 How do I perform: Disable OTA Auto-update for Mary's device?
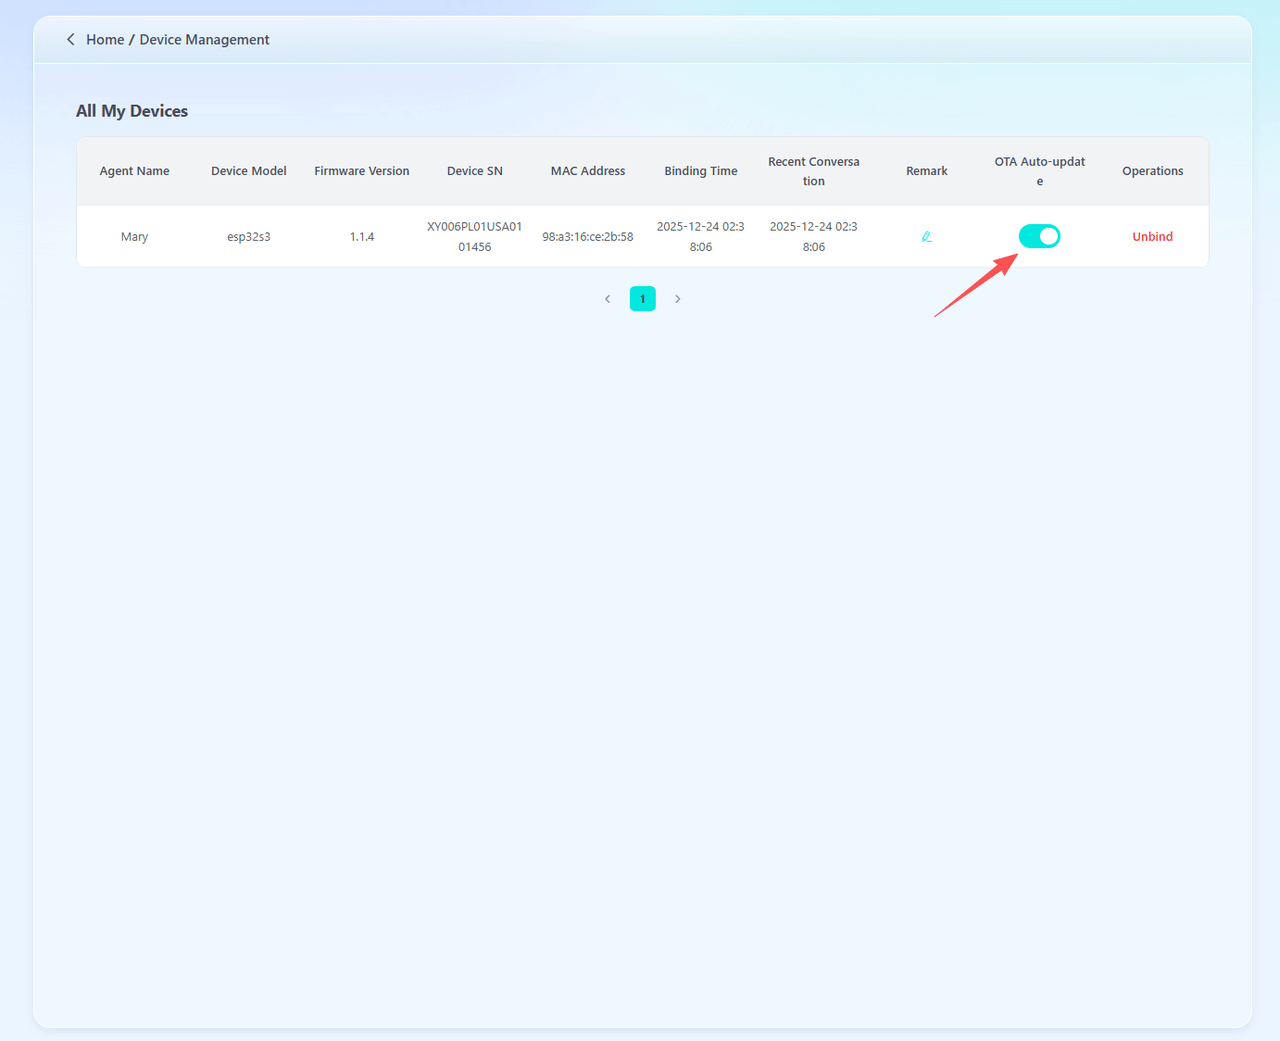[1039, 236]
